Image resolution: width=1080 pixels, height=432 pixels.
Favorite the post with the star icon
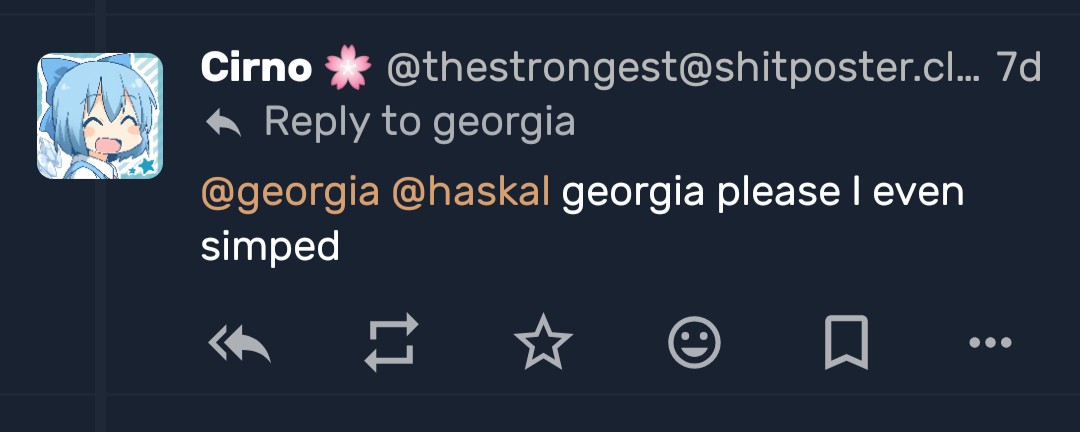click(x=542, y=342)
